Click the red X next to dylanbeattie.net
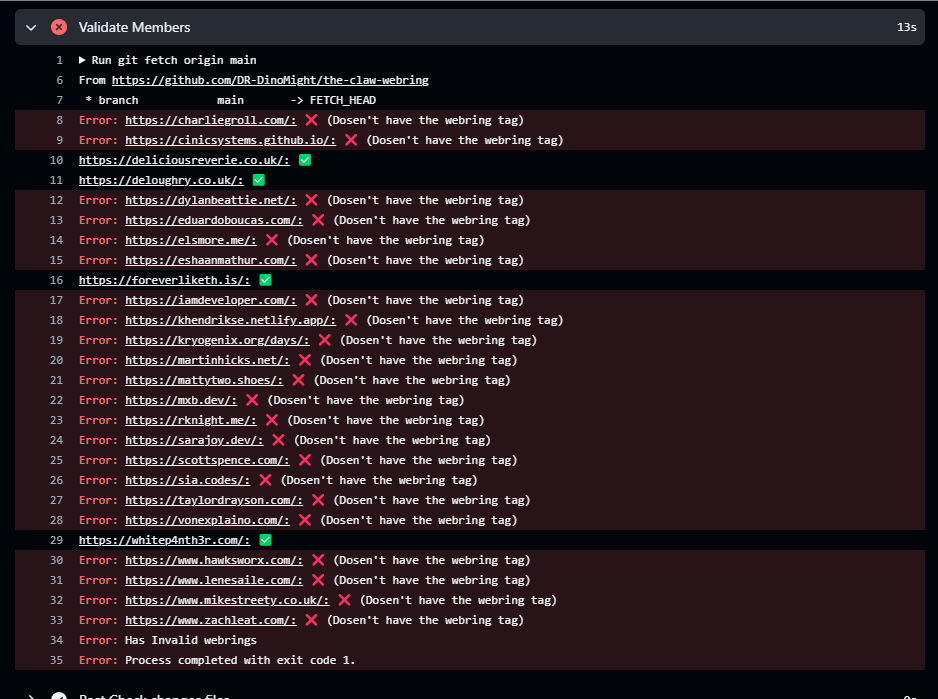938x699 pixels. pyautogui.click(x=311, y=200)
